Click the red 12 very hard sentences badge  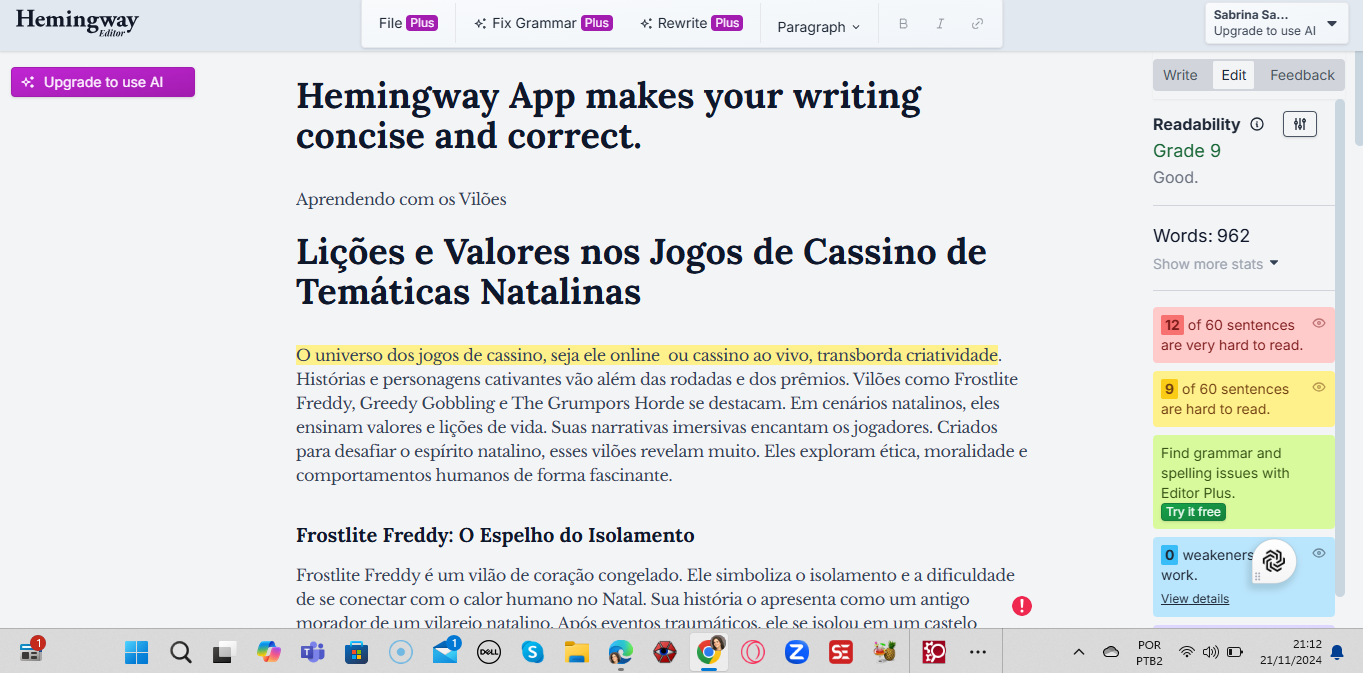pyautogui.click(x=1172, y=325)
